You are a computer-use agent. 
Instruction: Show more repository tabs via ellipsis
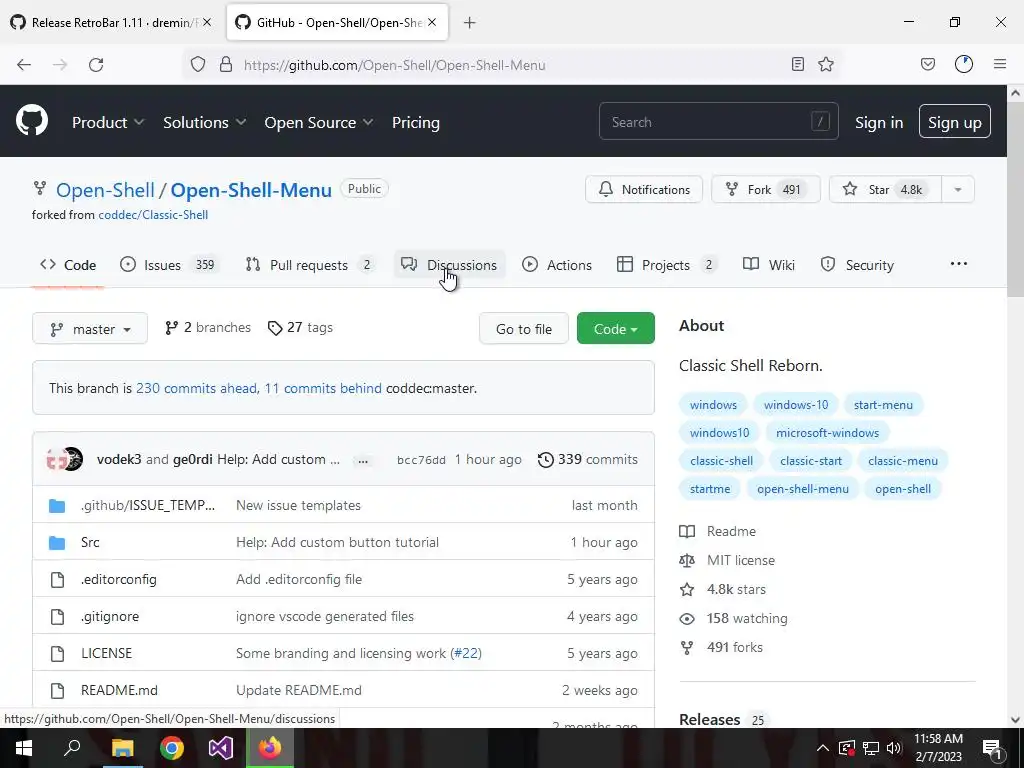click(959, 264)
